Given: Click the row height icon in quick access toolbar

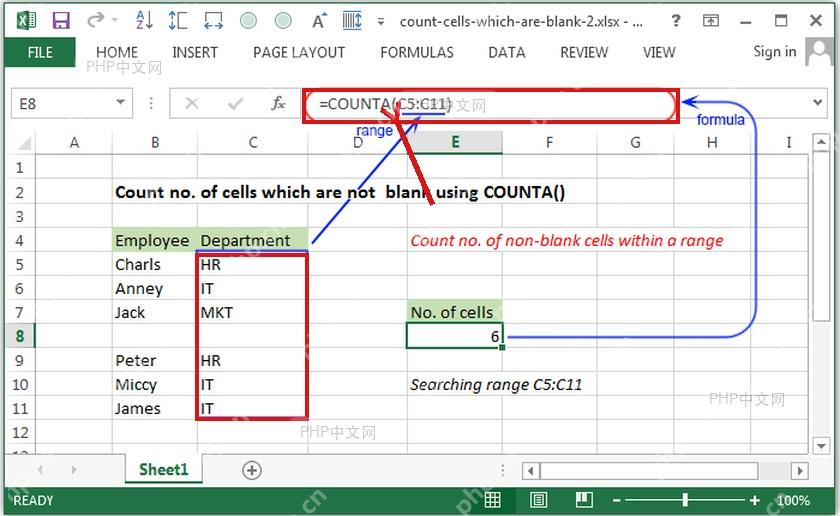Looking at the screenshot, I should 177,20.
